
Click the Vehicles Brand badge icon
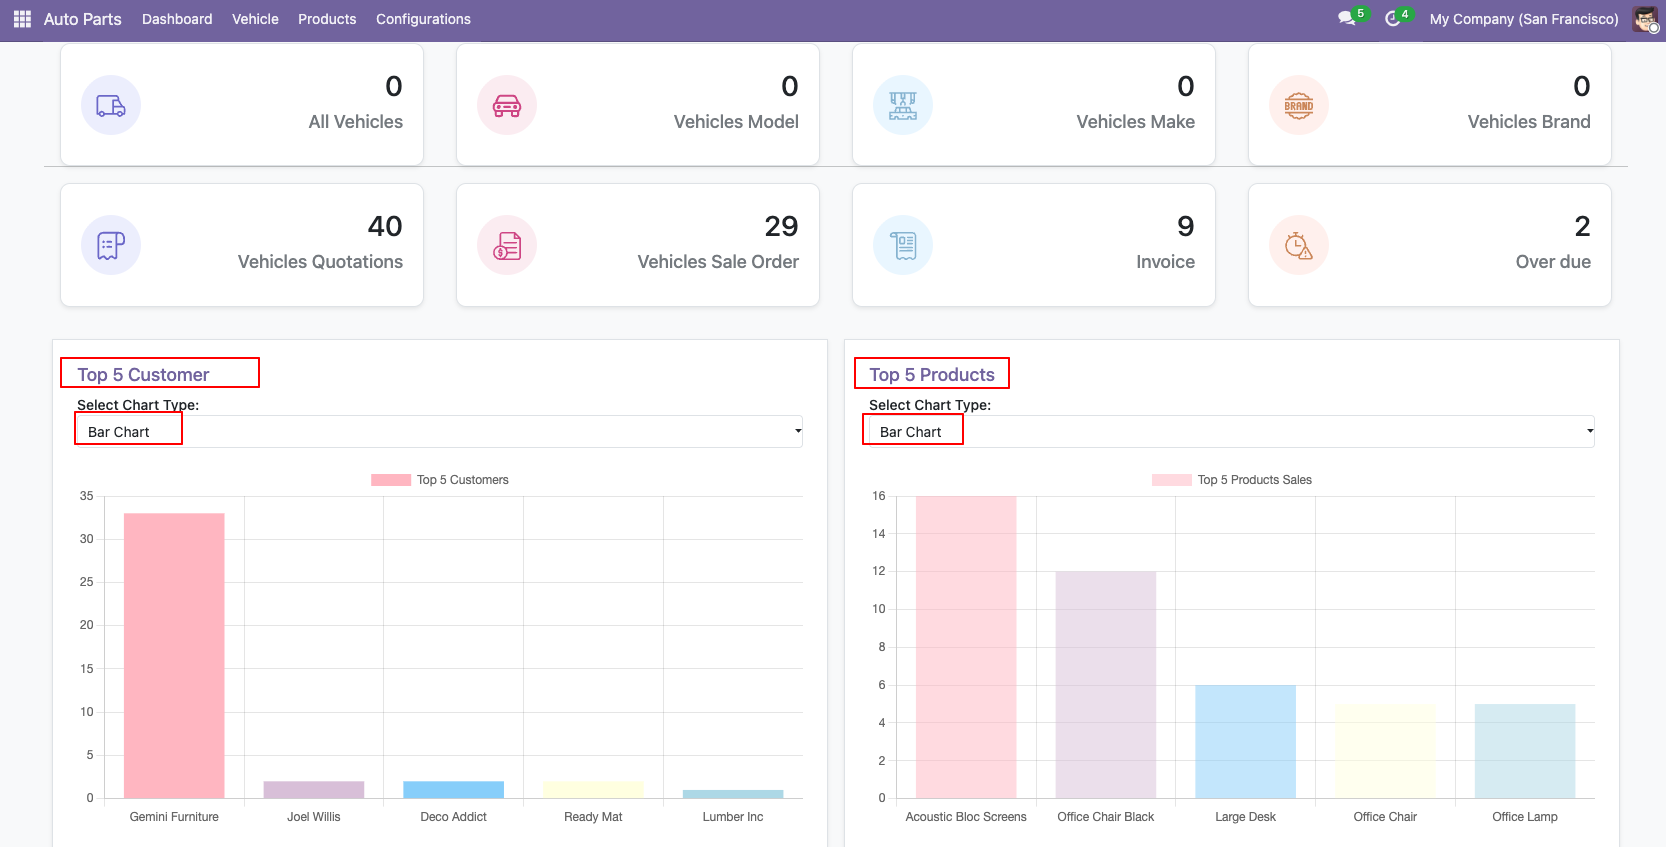tap(1299, 106)
